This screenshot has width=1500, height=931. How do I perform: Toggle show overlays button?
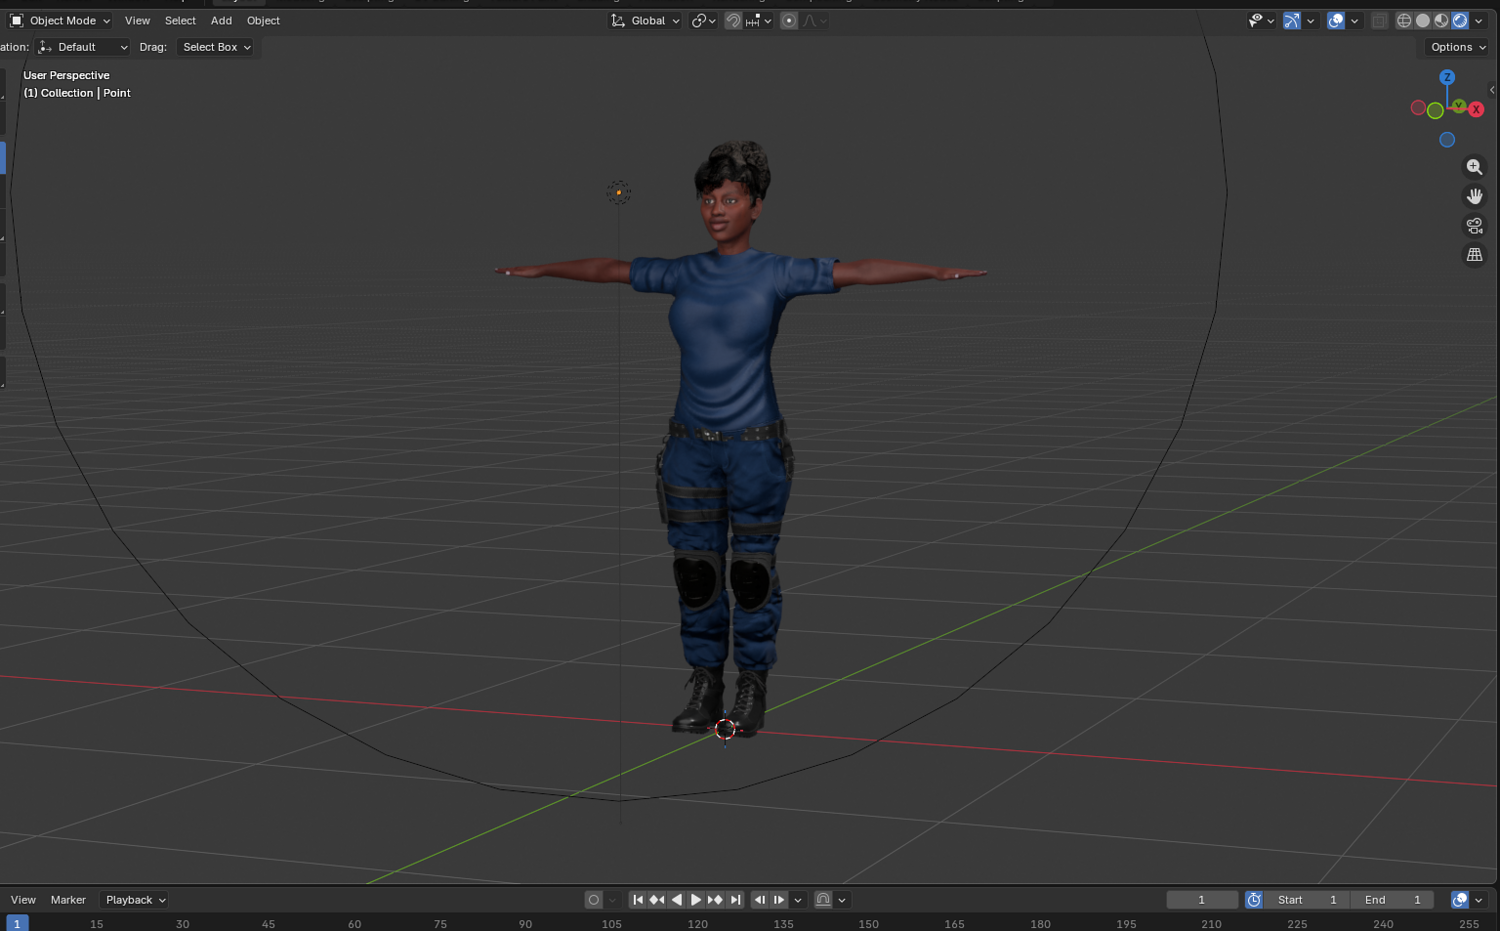click(x=1335, y=21)
